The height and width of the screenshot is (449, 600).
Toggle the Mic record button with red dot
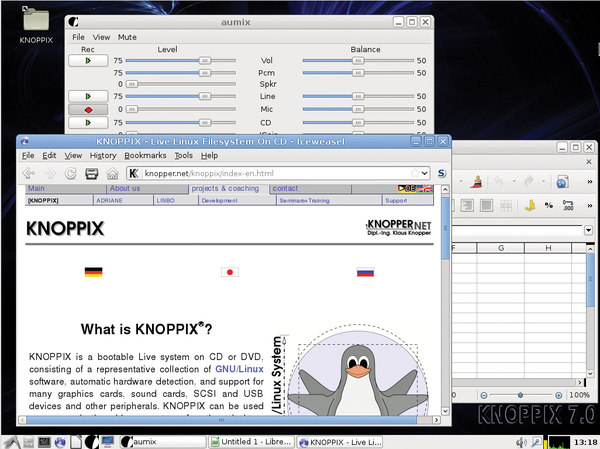[87, 109]
